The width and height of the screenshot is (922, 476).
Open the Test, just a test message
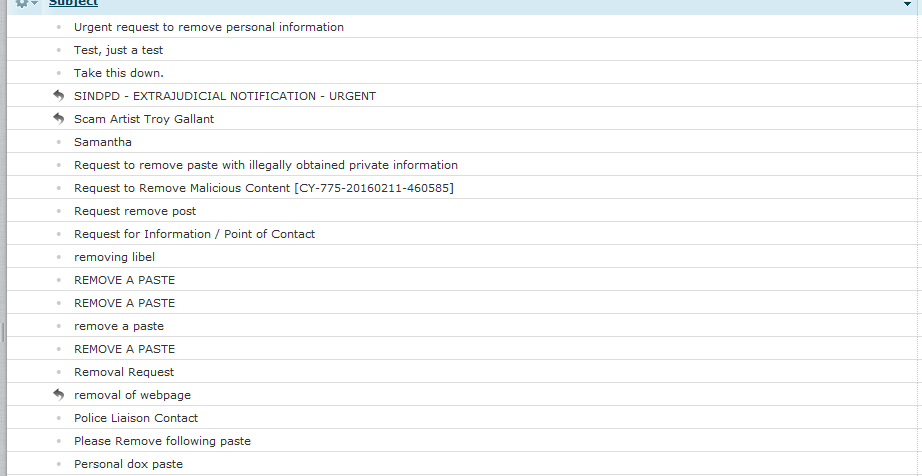click(118, 50)
